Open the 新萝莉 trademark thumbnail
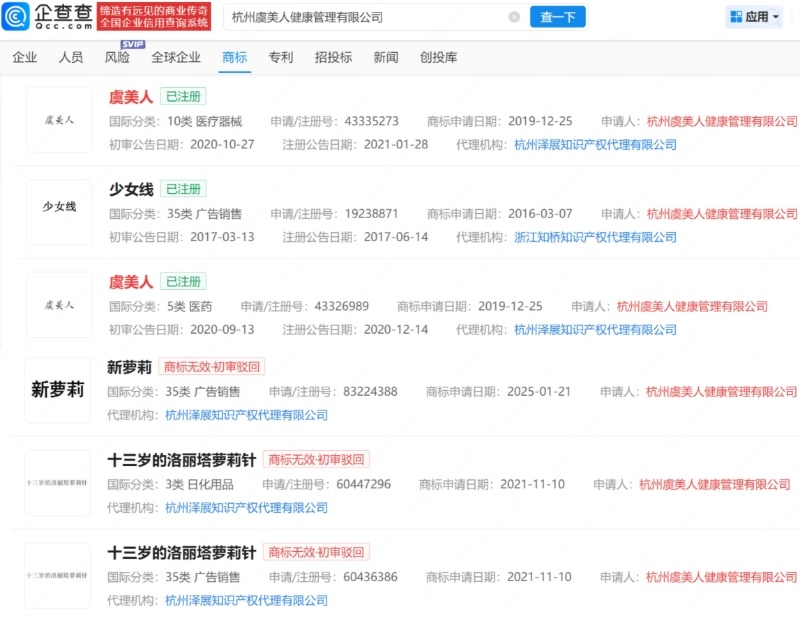The height and width of the screenshot is (618, 800). pyautogui.click(x=57, y=390)
